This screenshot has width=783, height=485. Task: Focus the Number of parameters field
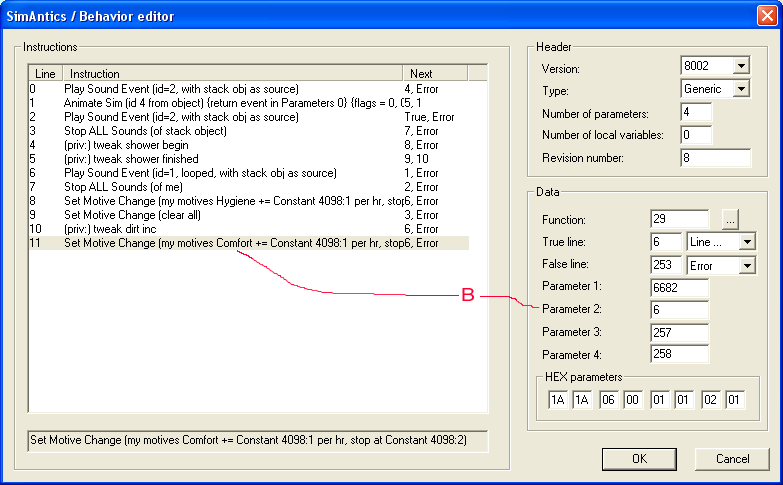tap(696, 112)
